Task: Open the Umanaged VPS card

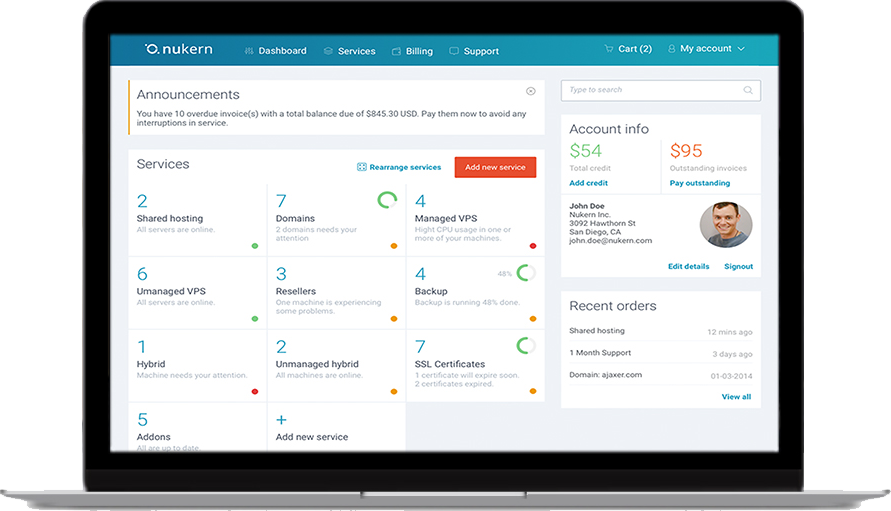Action: 197,293
